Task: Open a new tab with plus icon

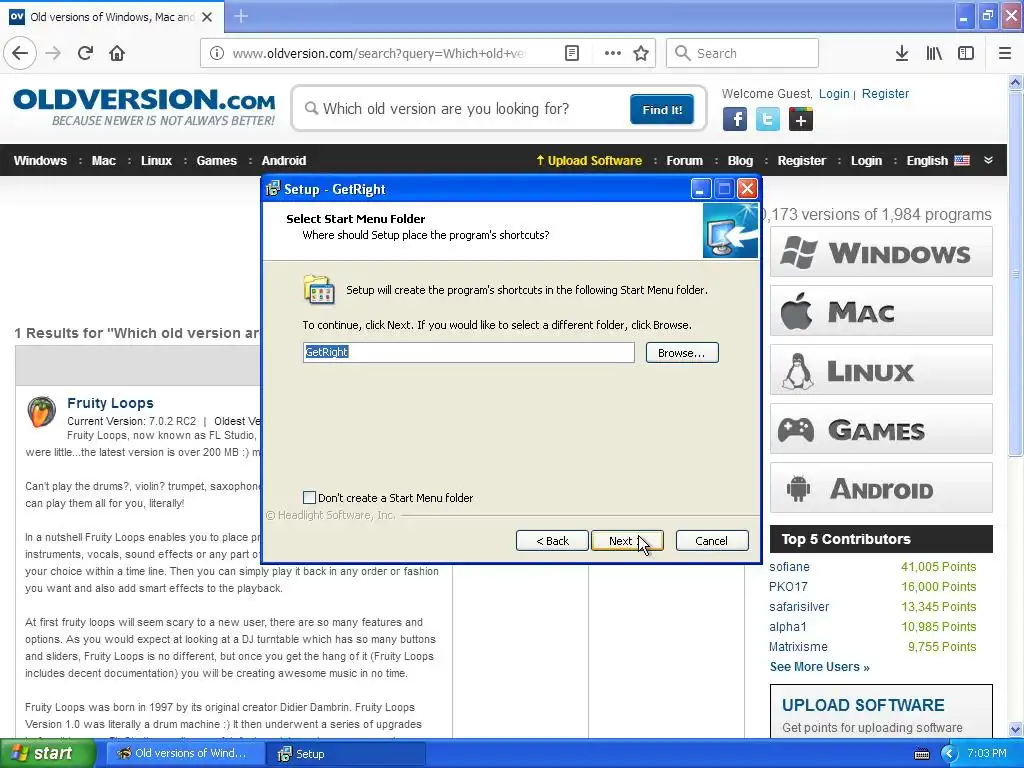Action: (x=240, y=16)
